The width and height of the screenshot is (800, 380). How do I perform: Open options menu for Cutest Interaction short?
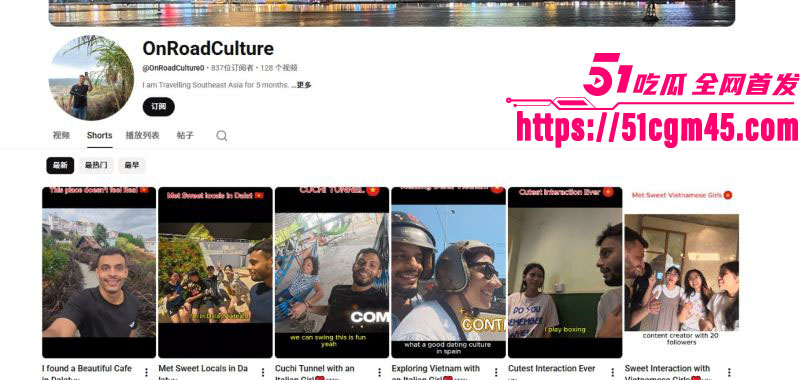(612, 372)
